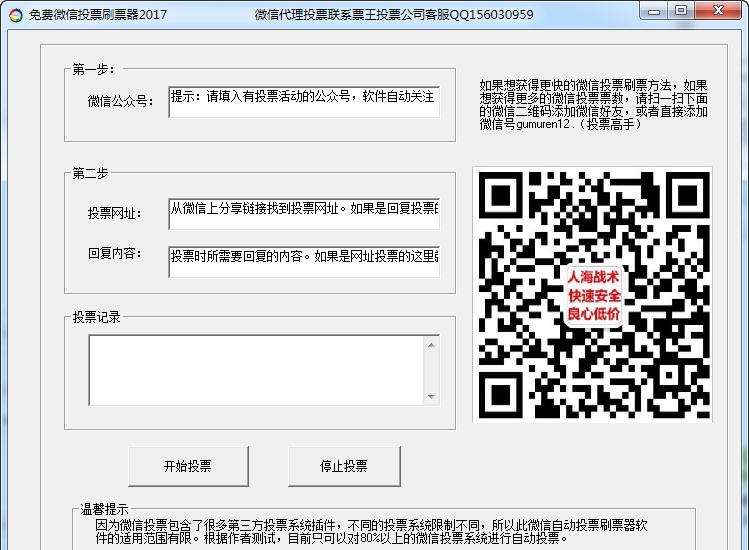
Task: Focus the 微信公众号 input field
Action: [x=304, y=102]
